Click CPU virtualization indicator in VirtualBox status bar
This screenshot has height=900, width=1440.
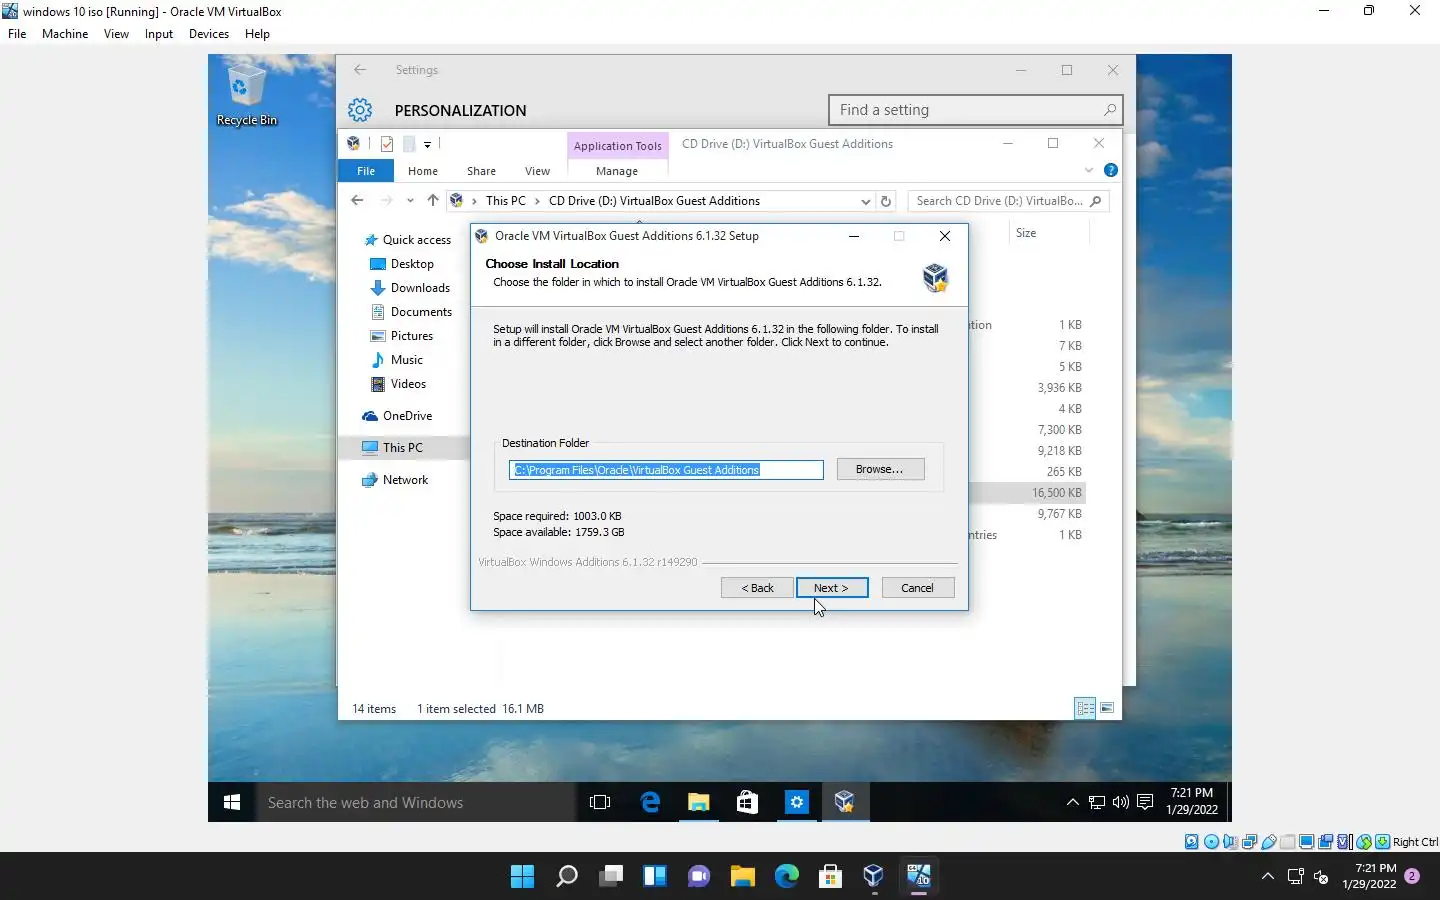pyautogui.click(x=1344, y=842)
